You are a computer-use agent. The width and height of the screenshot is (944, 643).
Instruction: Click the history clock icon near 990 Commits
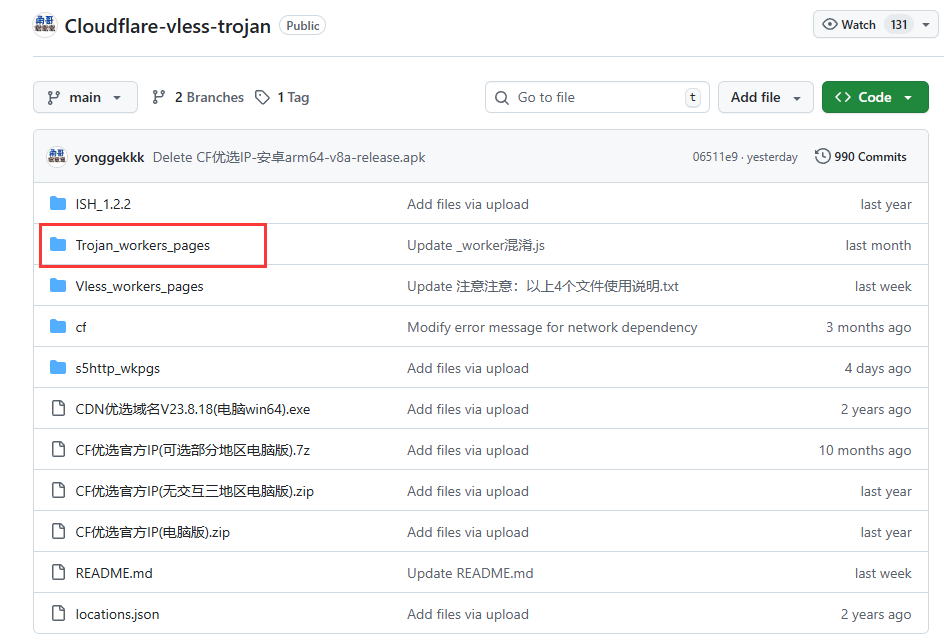pyautogui.click(x=823, y=156)
